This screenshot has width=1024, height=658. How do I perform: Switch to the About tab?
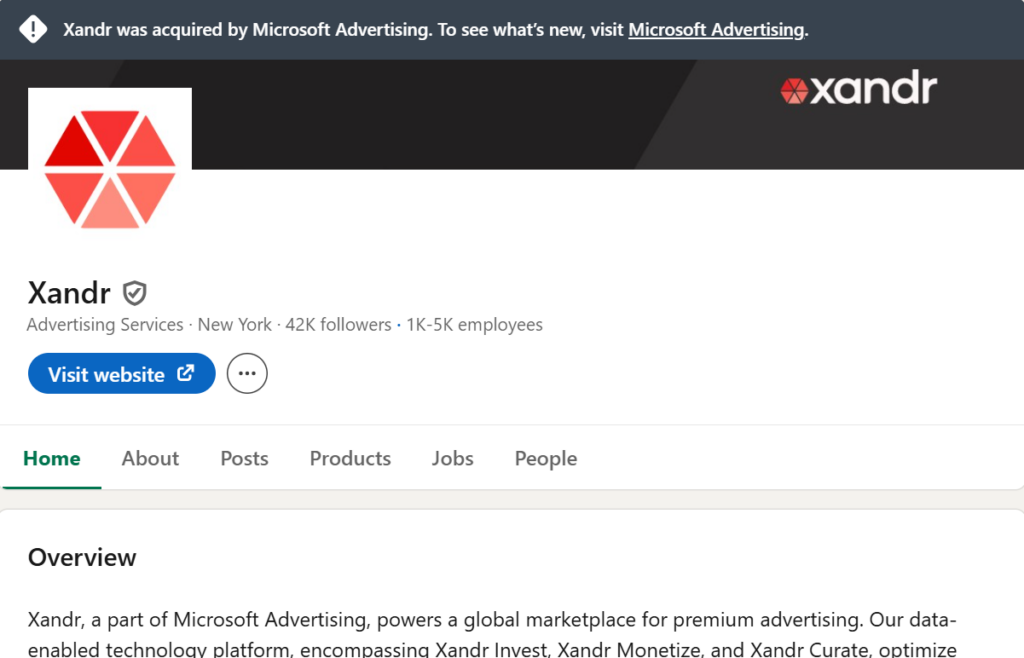coord(150,458)
